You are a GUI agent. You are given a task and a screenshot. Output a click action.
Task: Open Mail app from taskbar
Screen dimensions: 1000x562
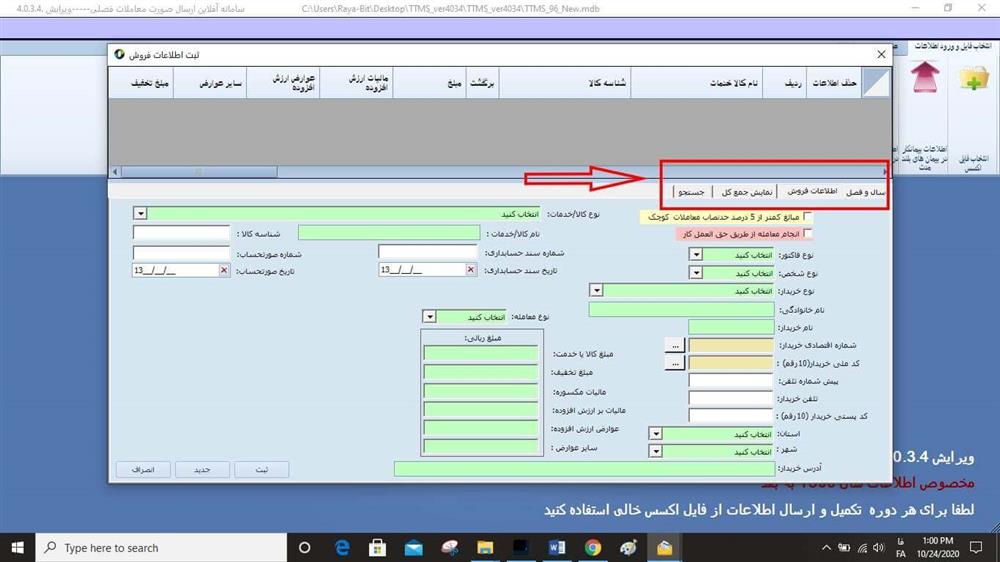(x=414, y=547)
